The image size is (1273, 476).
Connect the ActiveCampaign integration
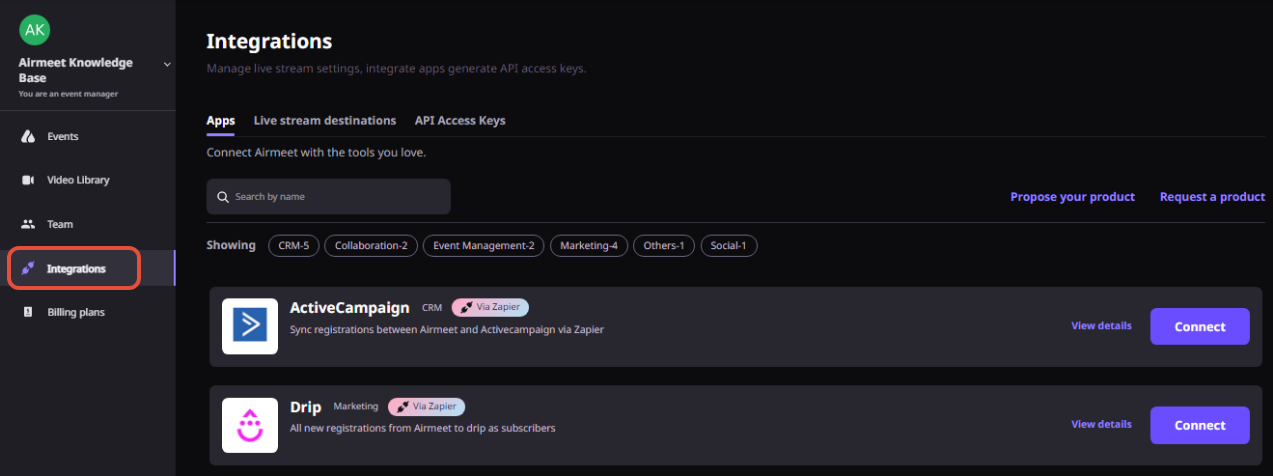click(x=1200, y=326)
